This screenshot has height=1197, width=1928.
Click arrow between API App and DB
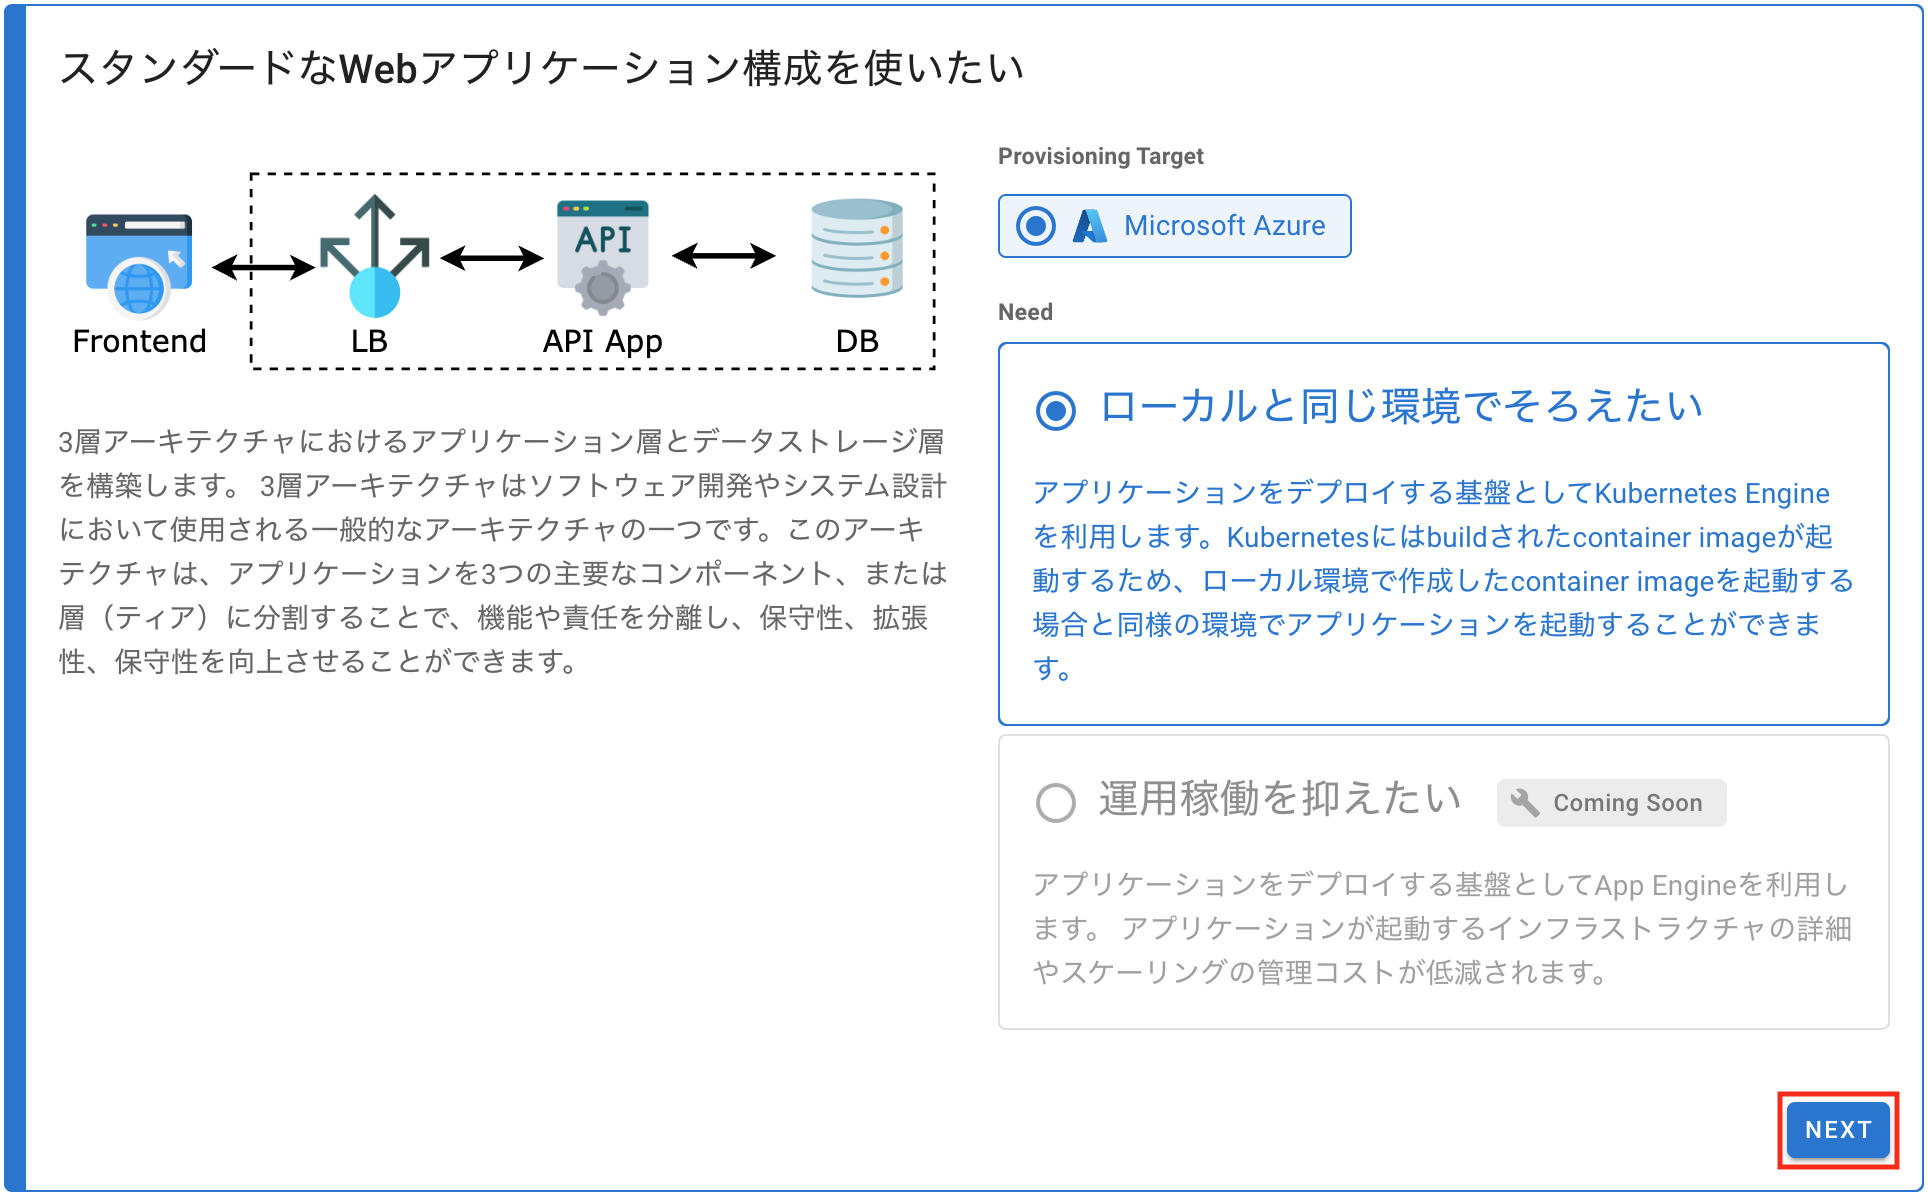pos(723,256)
